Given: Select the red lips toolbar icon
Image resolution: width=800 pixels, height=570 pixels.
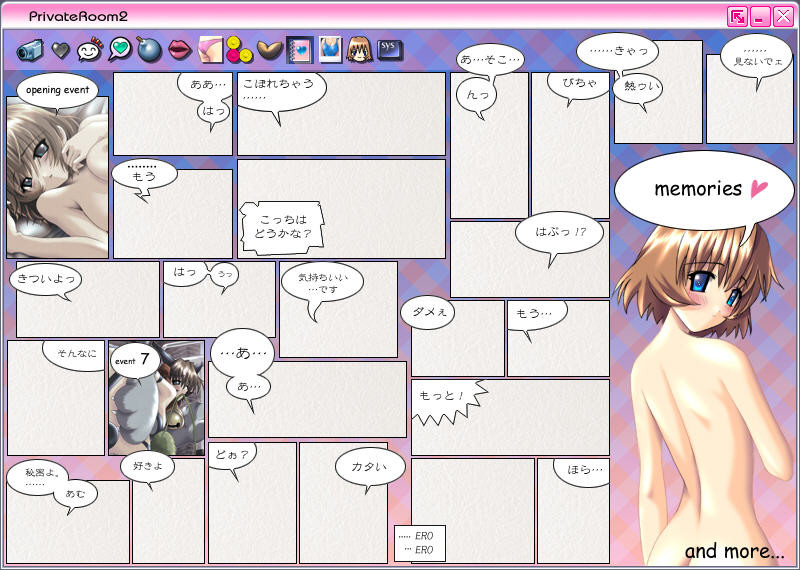Looking at the screenshot, I should click(x=179, y=49).
